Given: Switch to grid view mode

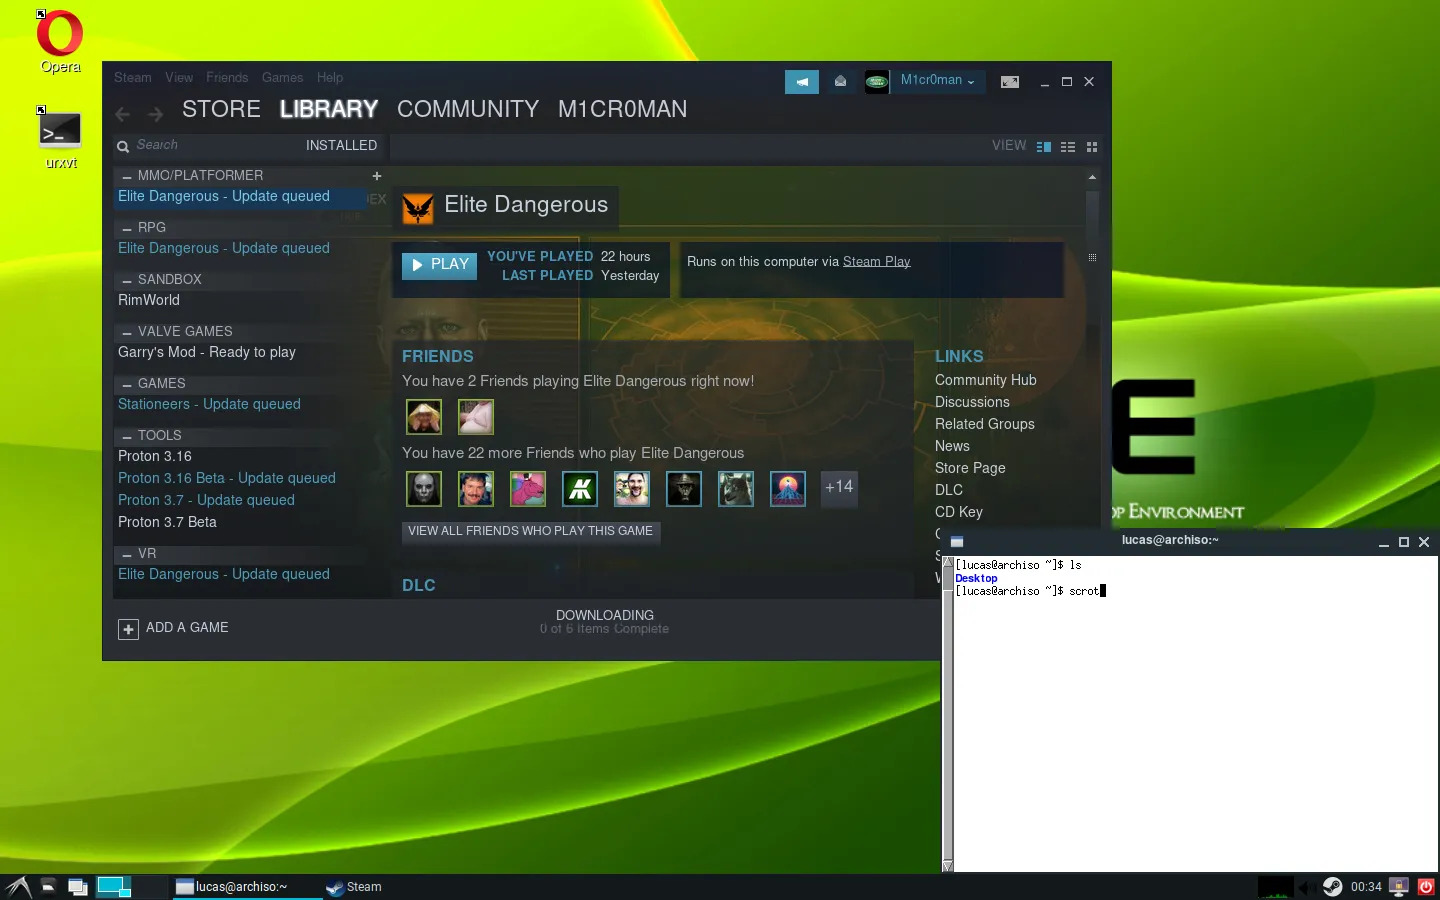Looking at the screenshot, I should click(1092, 147).
